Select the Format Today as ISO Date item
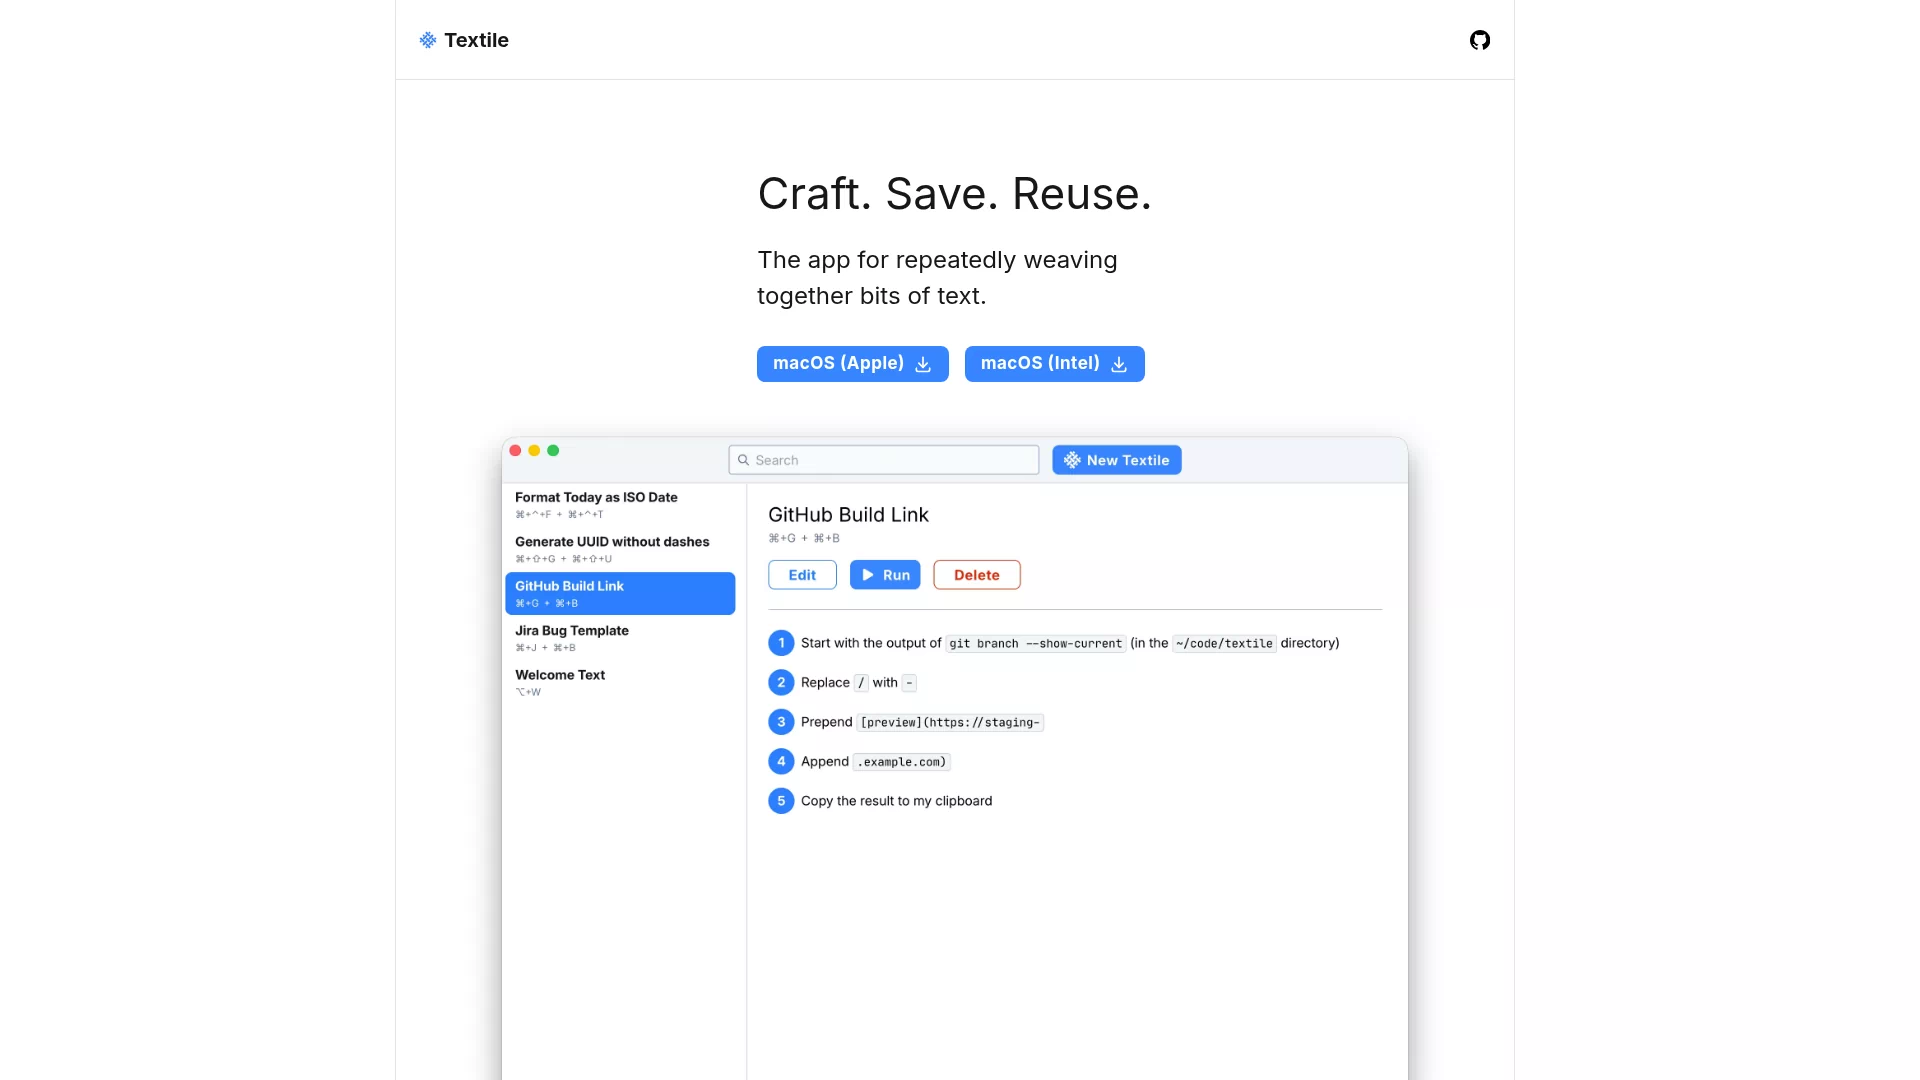The width and height of the screenshot is (1920, 1080). click(x=620, y=505)
